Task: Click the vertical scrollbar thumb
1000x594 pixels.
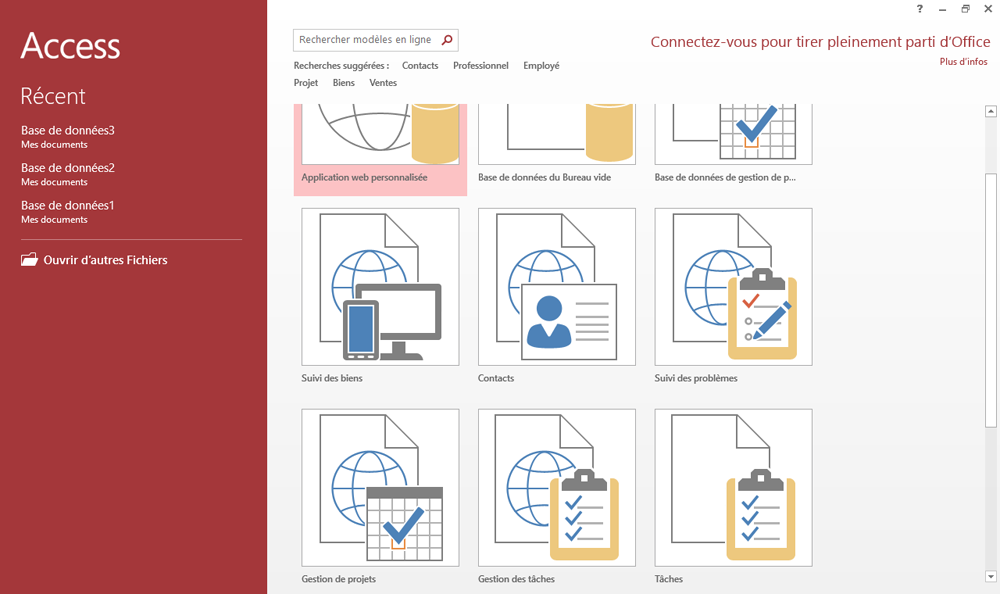Action: pyautogui.click(x=990, y=300)
